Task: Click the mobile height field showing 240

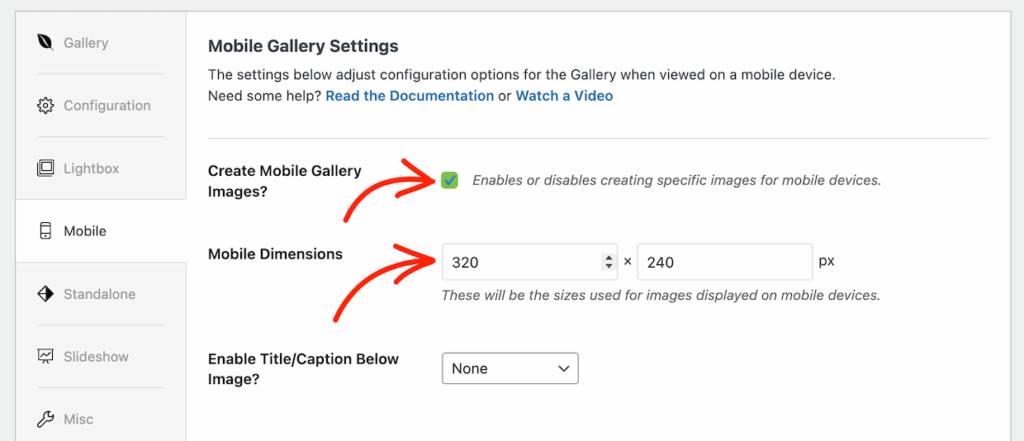Action: click(x=723, y=263)
